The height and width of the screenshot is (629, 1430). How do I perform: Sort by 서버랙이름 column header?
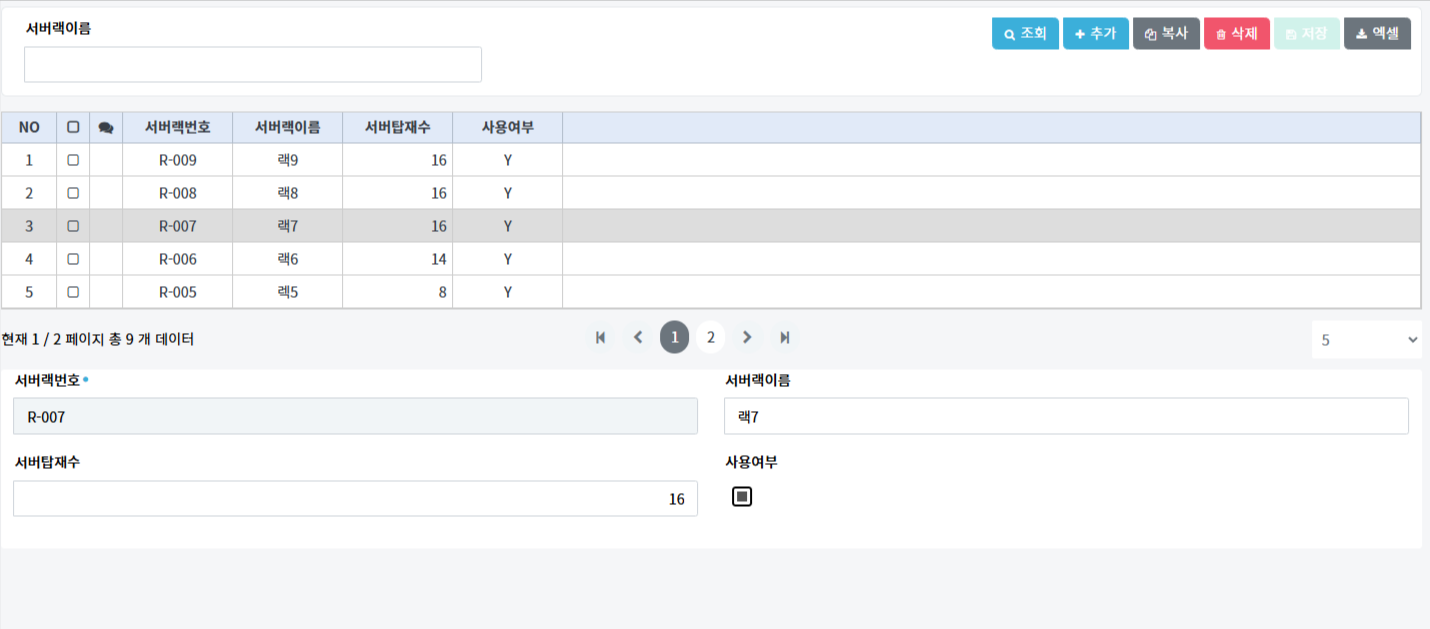tap(288, 127)
